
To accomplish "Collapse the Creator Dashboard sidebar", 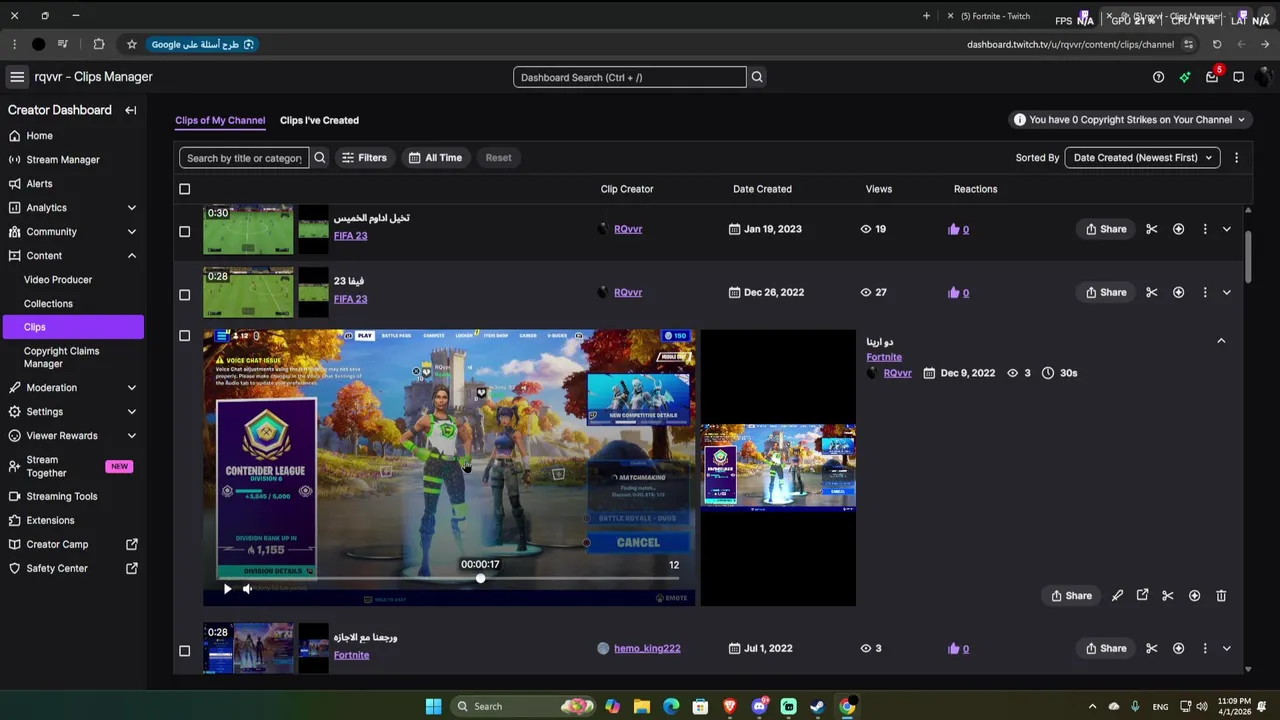I will [131, 110].
